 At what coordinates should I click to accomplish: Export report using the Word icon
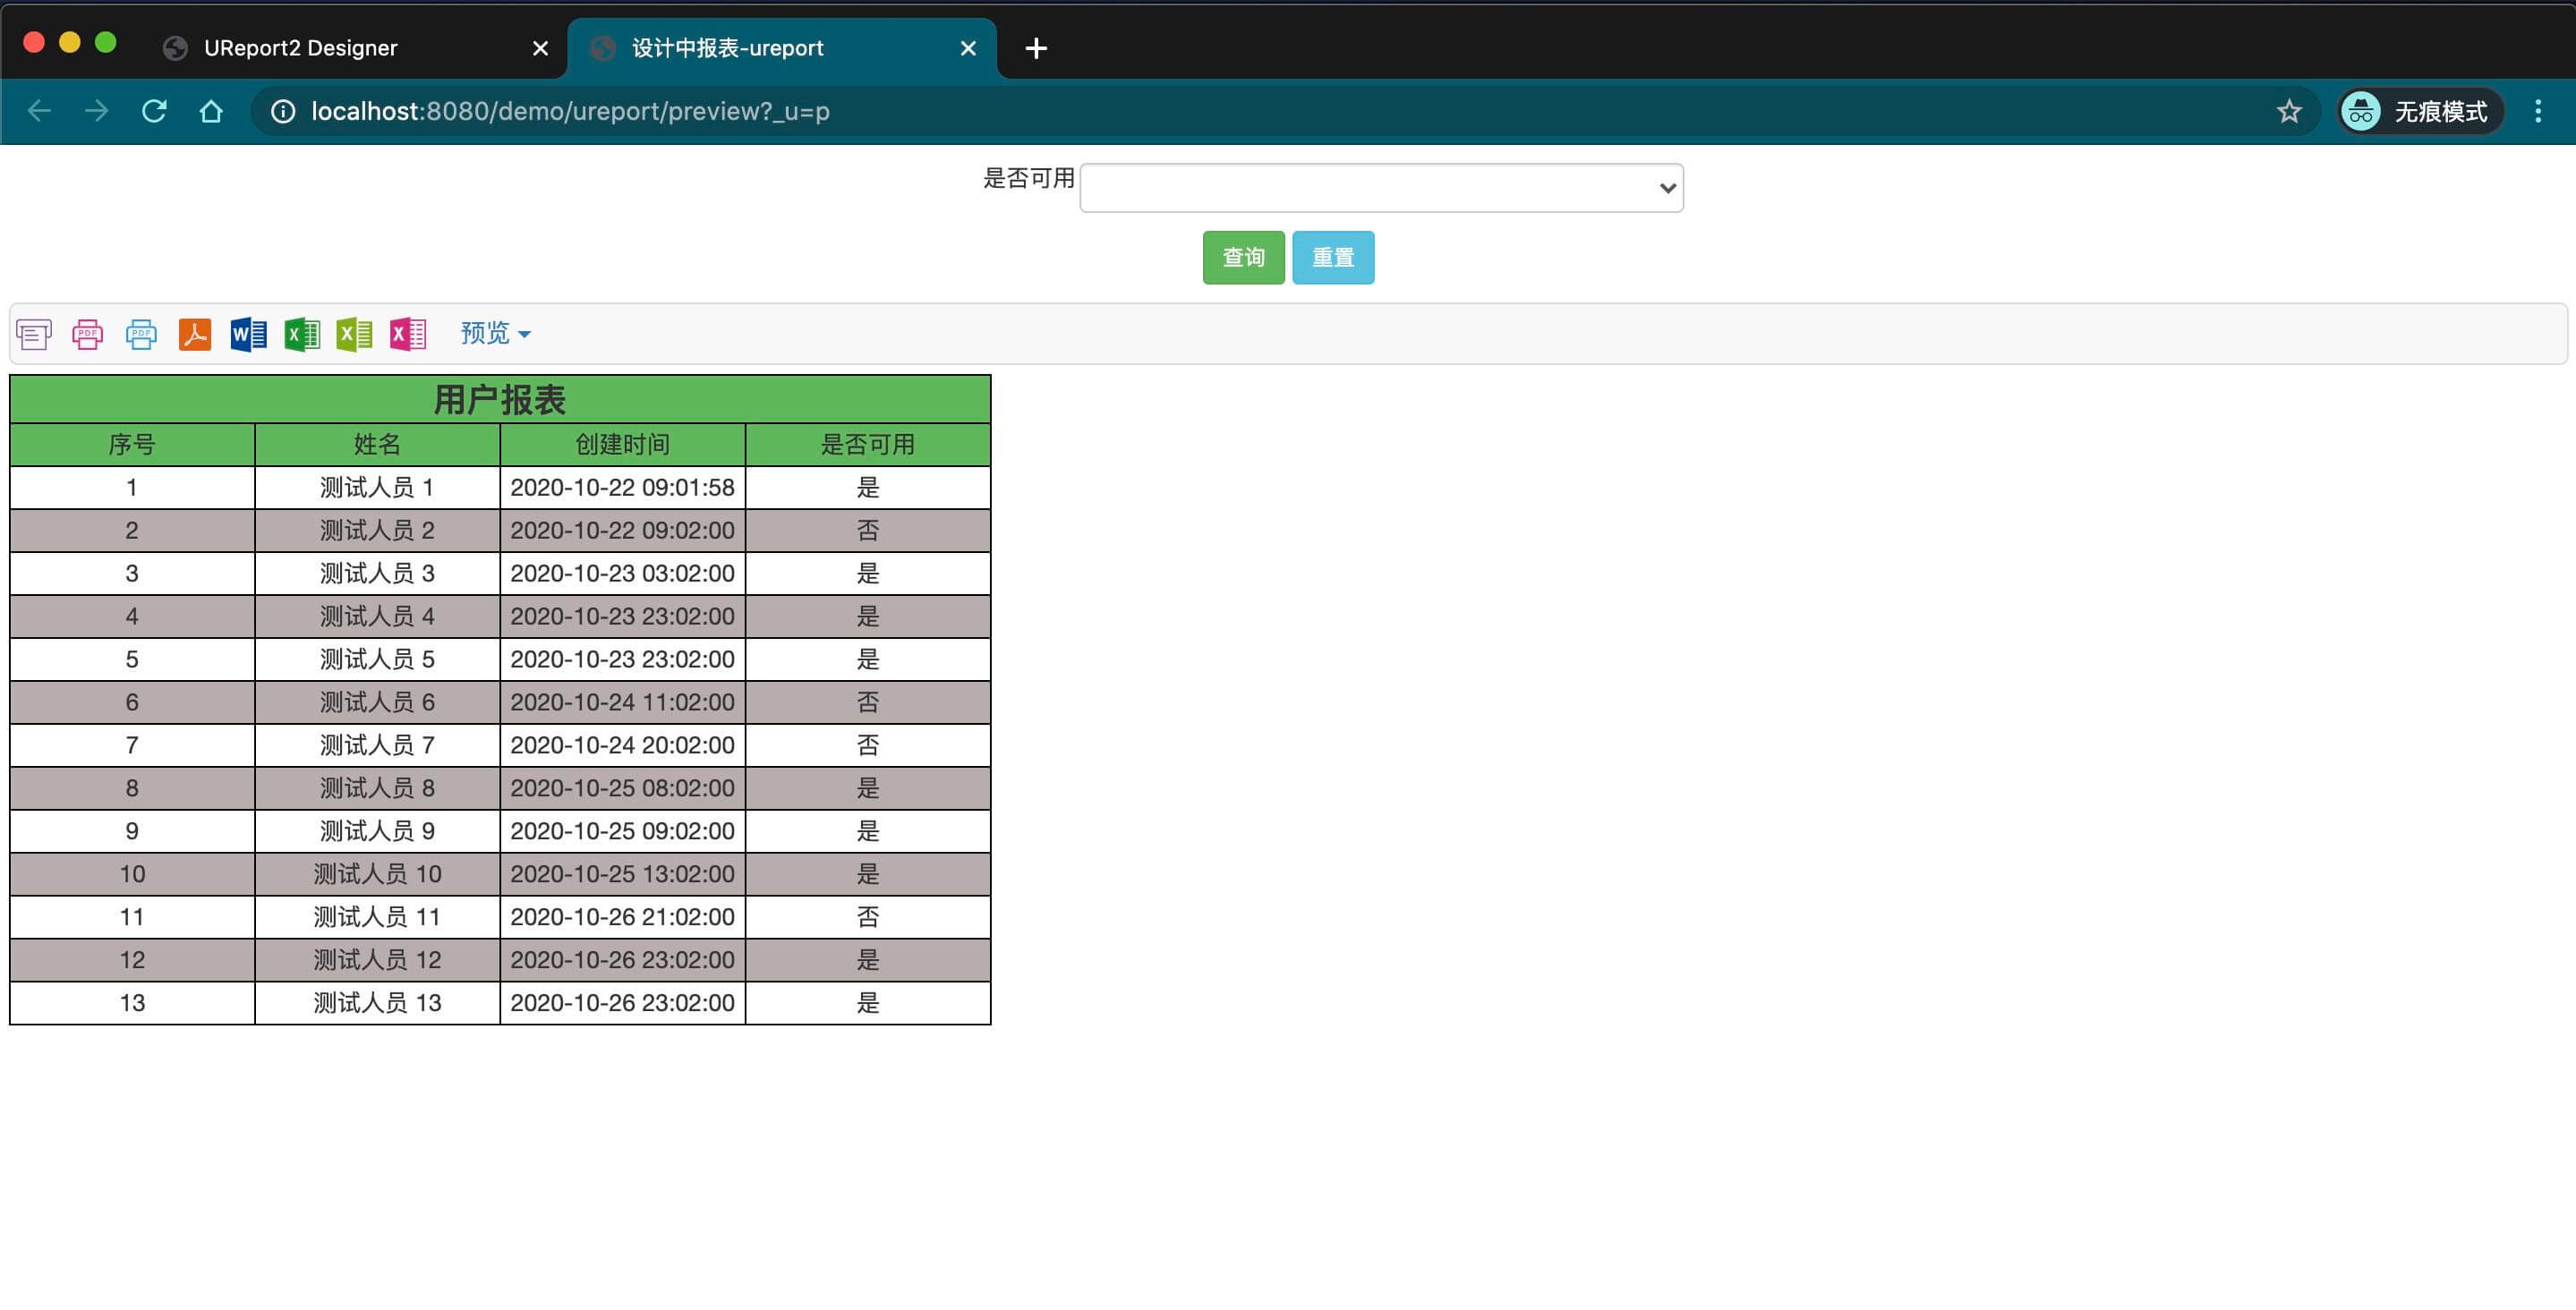click(x=248, y=334)
